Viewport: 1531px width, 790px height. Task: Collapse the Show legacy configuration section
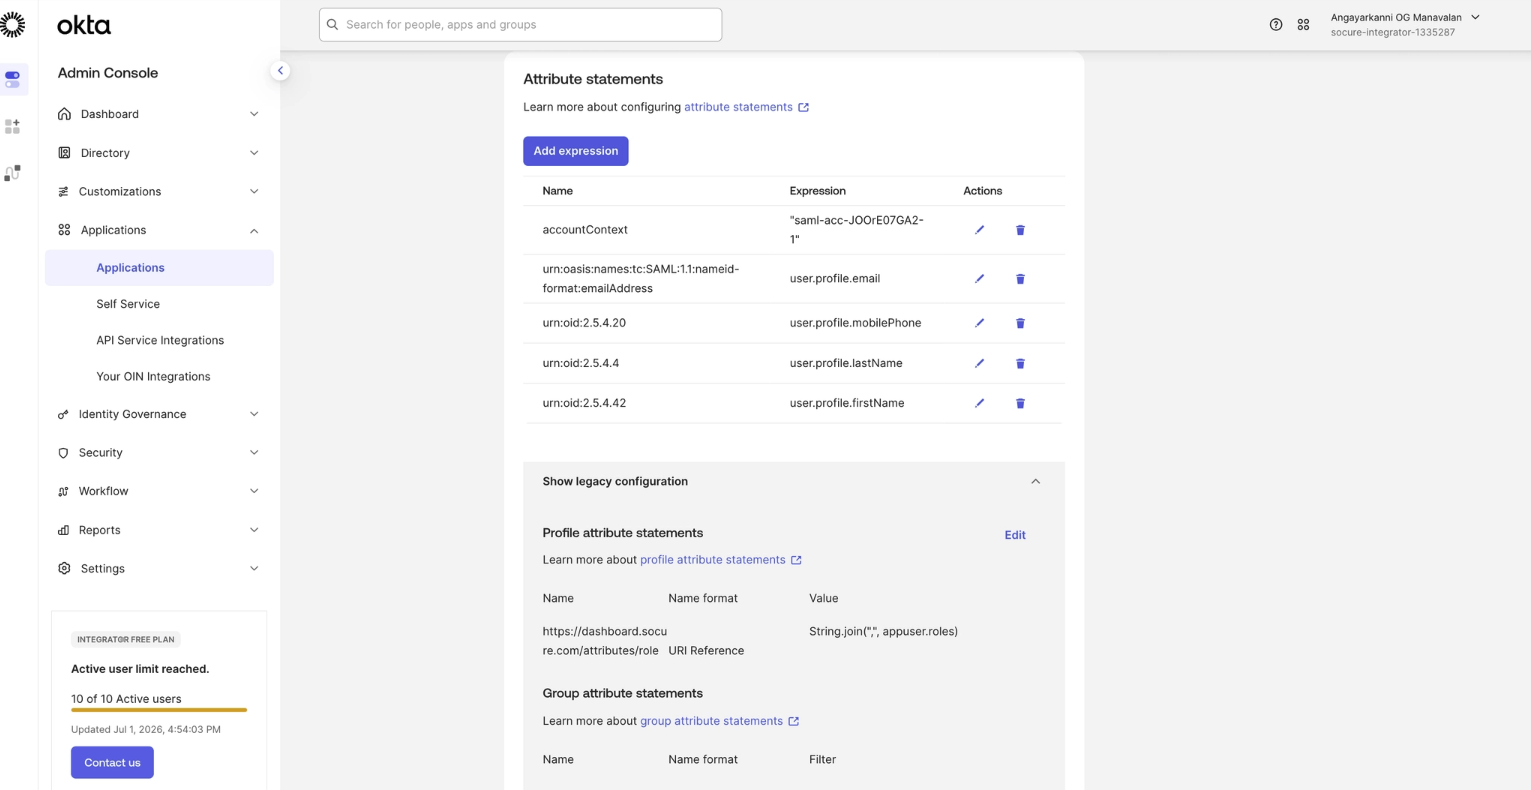point(1035,481)
